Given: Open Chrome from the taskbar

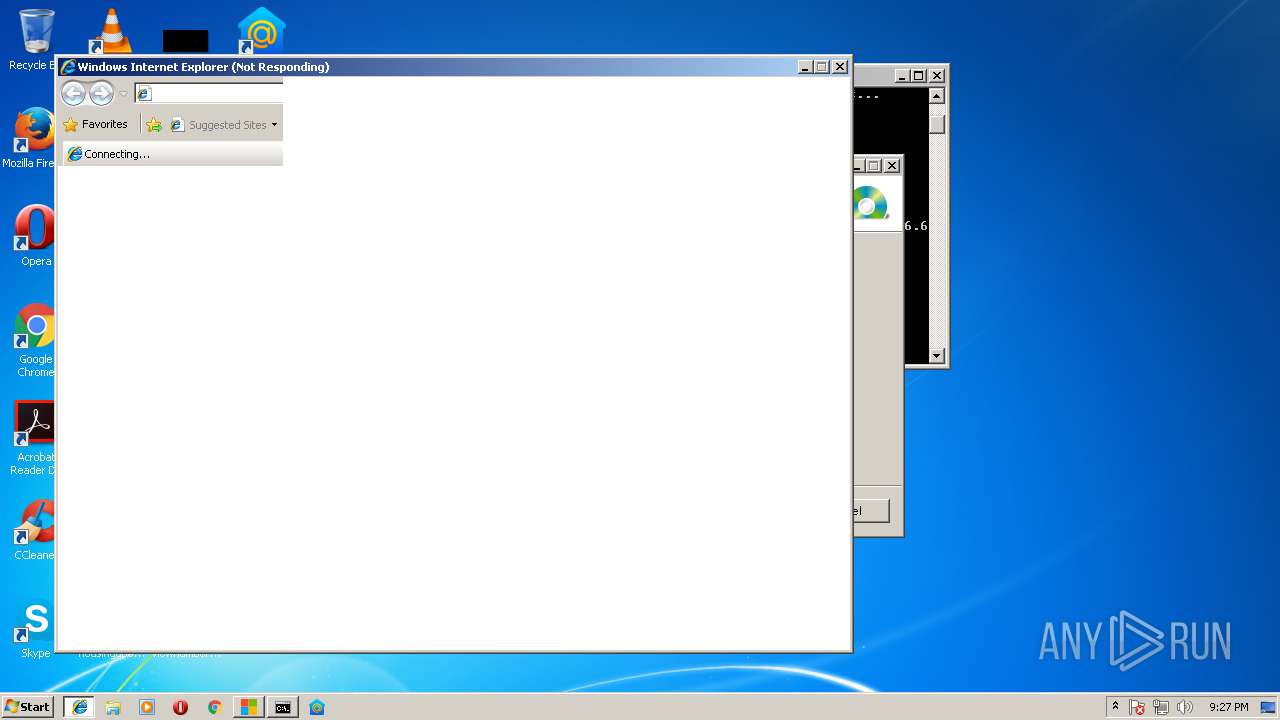Looking at the screenshot, I should tap(214, 707).
